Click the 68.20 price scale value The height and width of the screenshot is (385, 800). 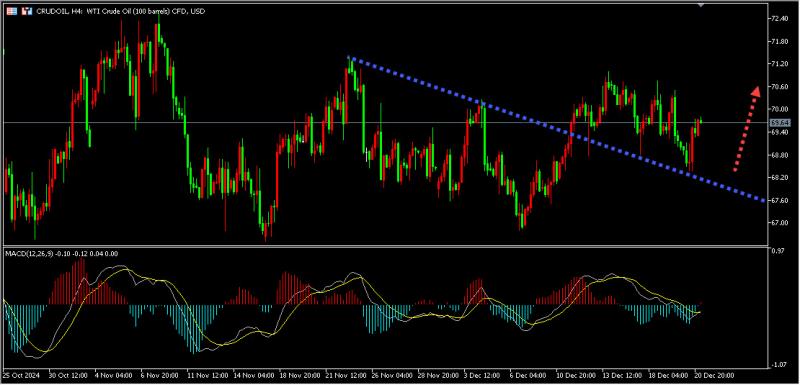(781, 177)
